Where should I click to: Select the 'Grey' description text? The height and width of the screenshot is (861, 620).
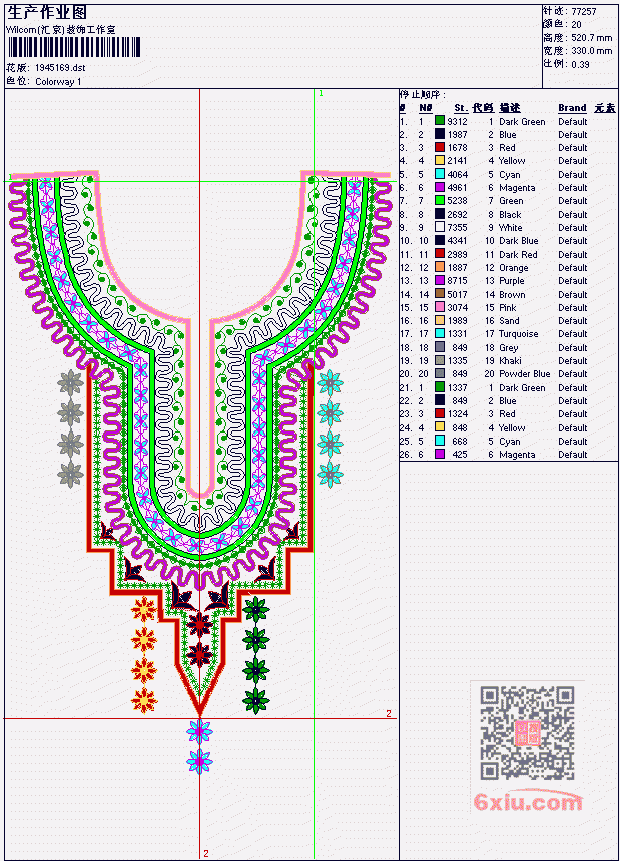pyautogui.click(x=509, y=348)
